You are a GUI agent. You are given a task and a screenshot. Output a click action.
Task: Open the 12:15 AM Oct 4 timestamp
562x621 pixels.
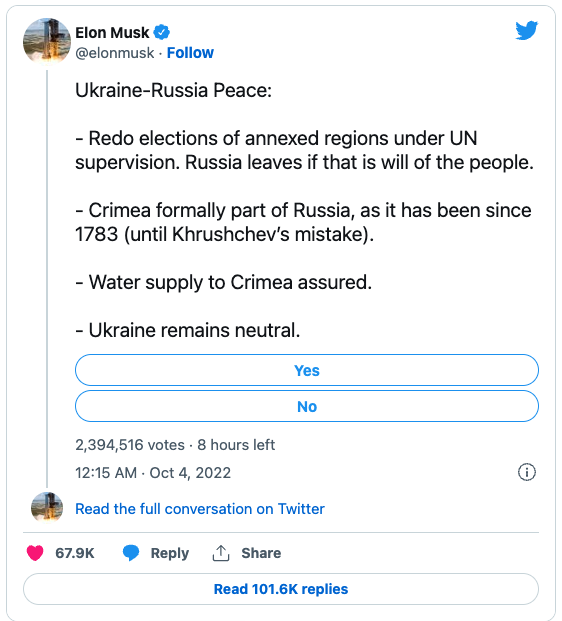[153, 473]
